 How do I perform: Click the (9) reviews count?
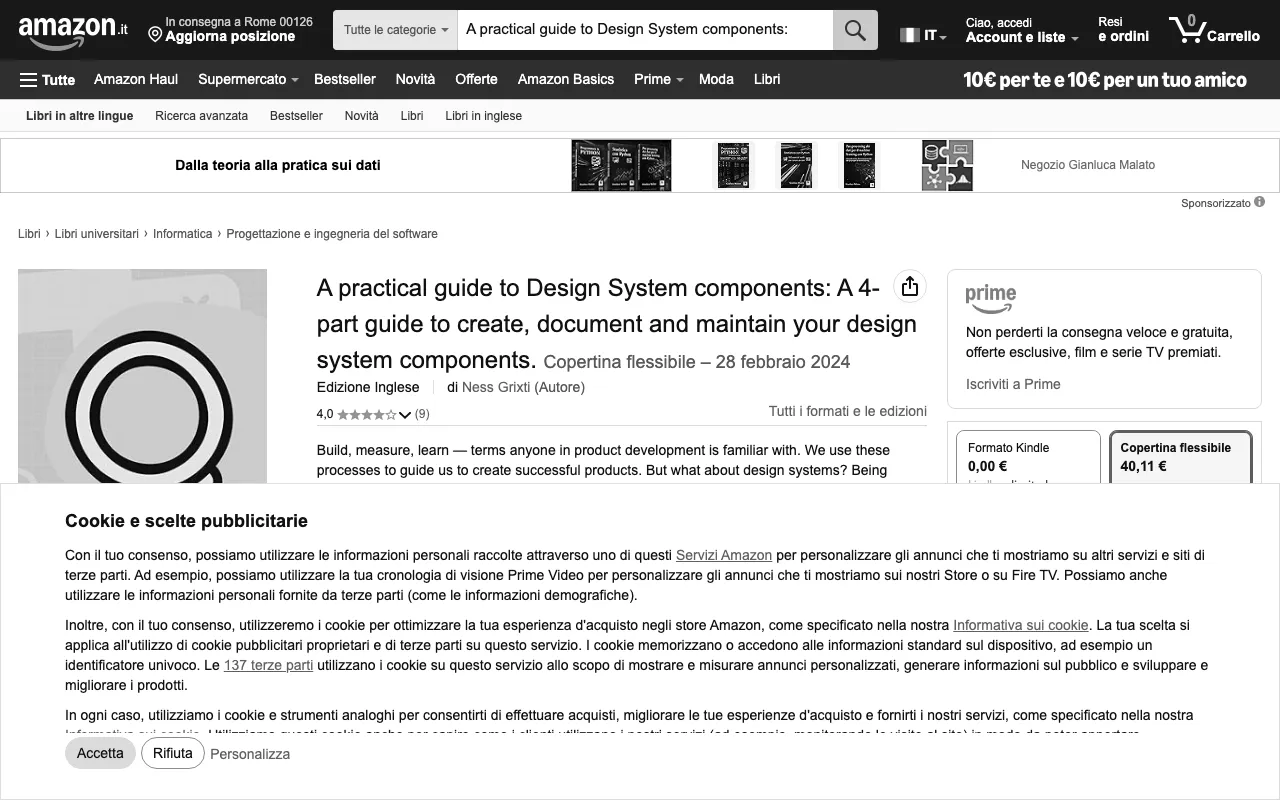422,414
